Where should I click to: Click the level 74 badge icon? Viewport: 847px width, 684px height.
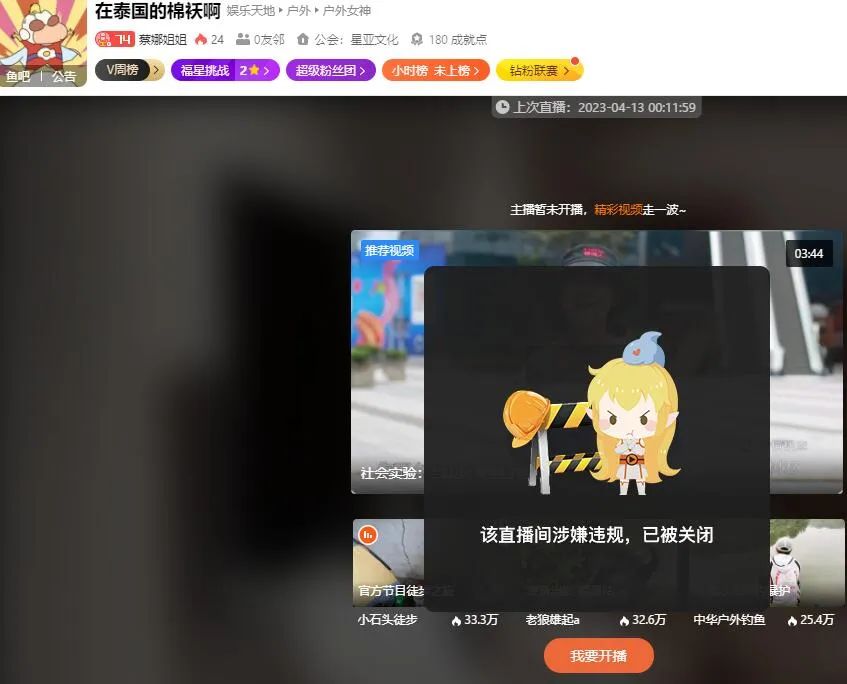tap(115, 39)
